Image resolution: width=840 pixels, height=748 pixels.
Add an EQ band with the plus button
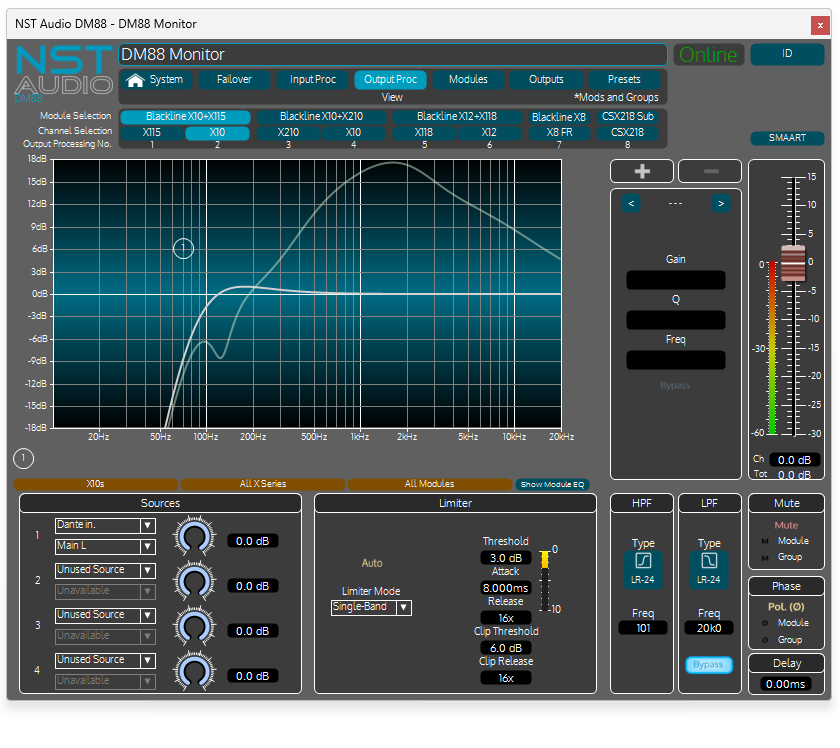tap(642, 171)
